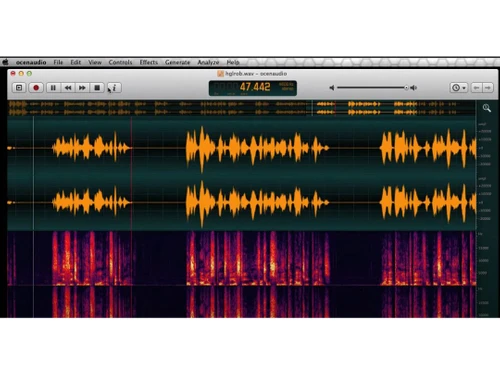
Task: Start recording with the red Record button
Action: [36, 88]
